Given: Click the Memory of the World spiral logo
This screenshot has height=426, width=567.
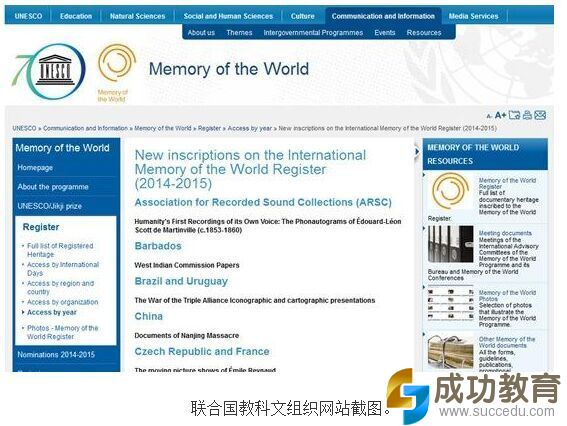Looking at the screenshot, I should [116, 72].
